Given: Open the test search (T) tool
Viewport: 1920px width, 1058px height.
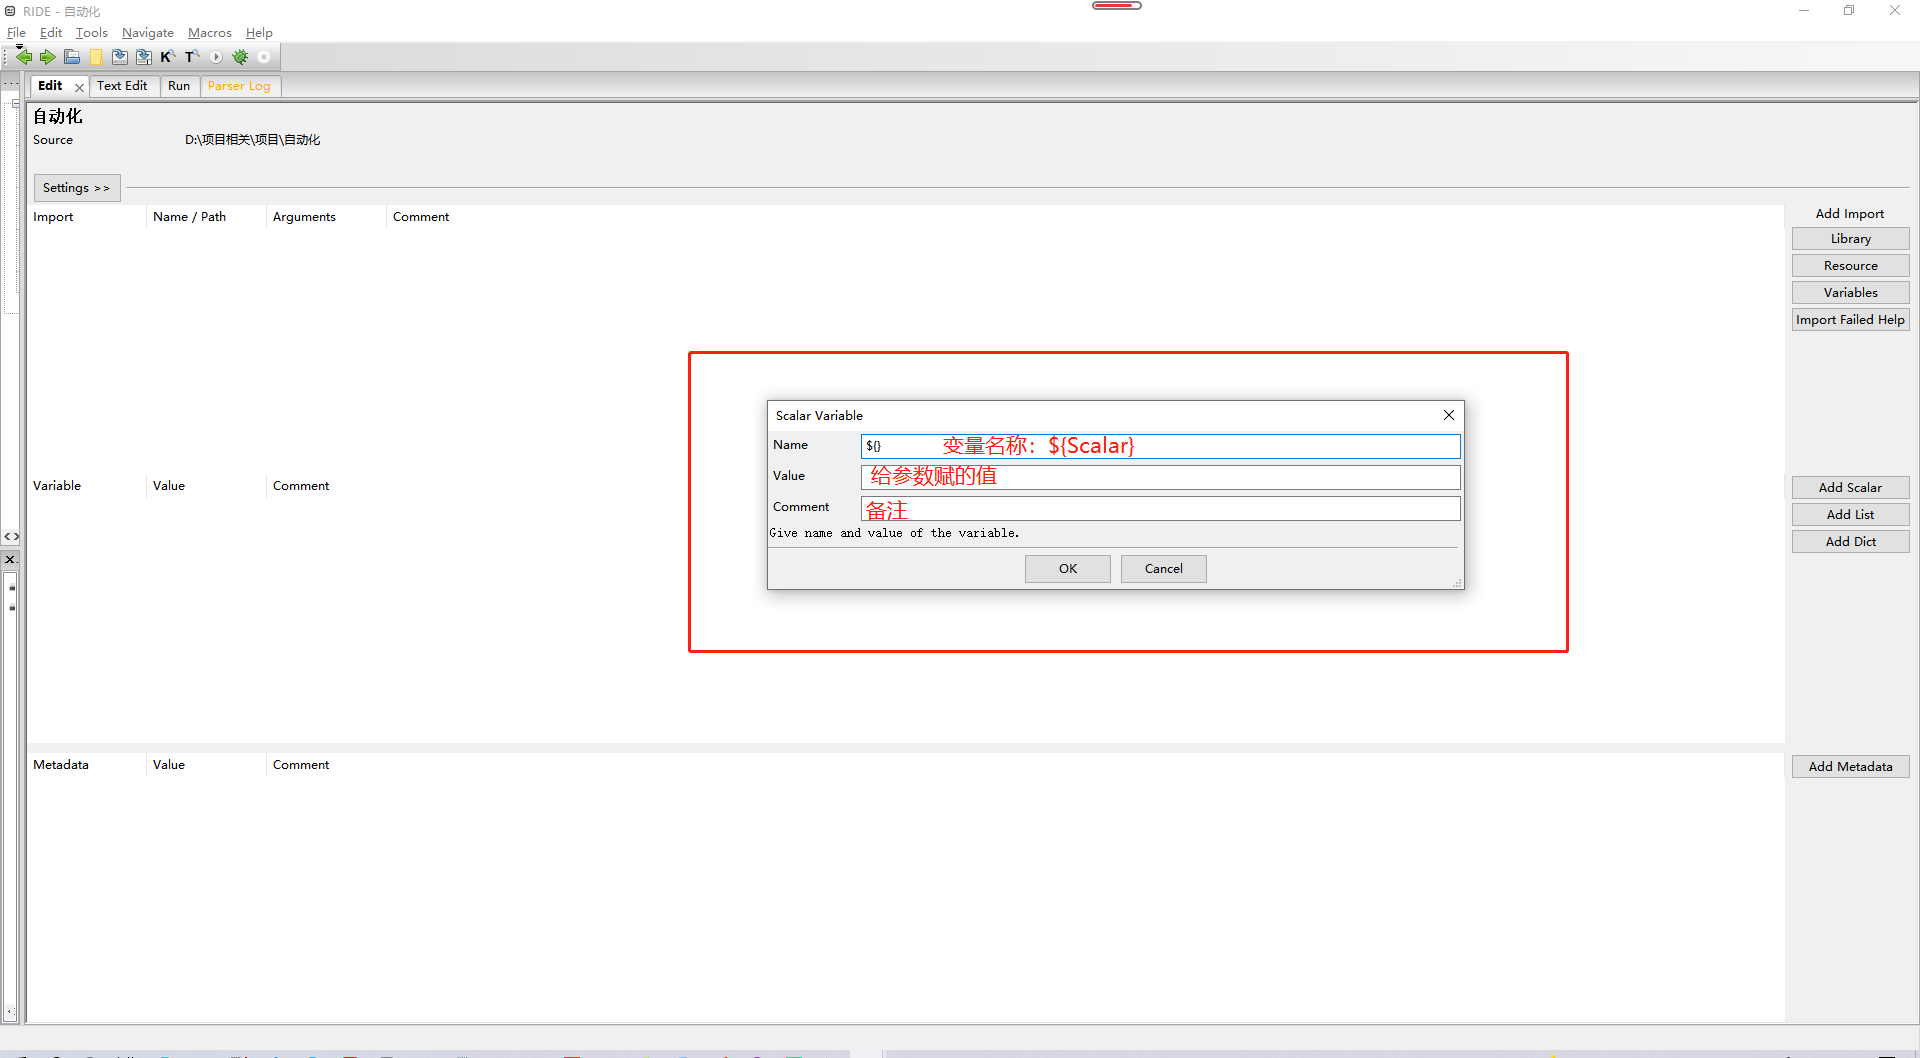Looking at the screenshot, I should point(191,57).
